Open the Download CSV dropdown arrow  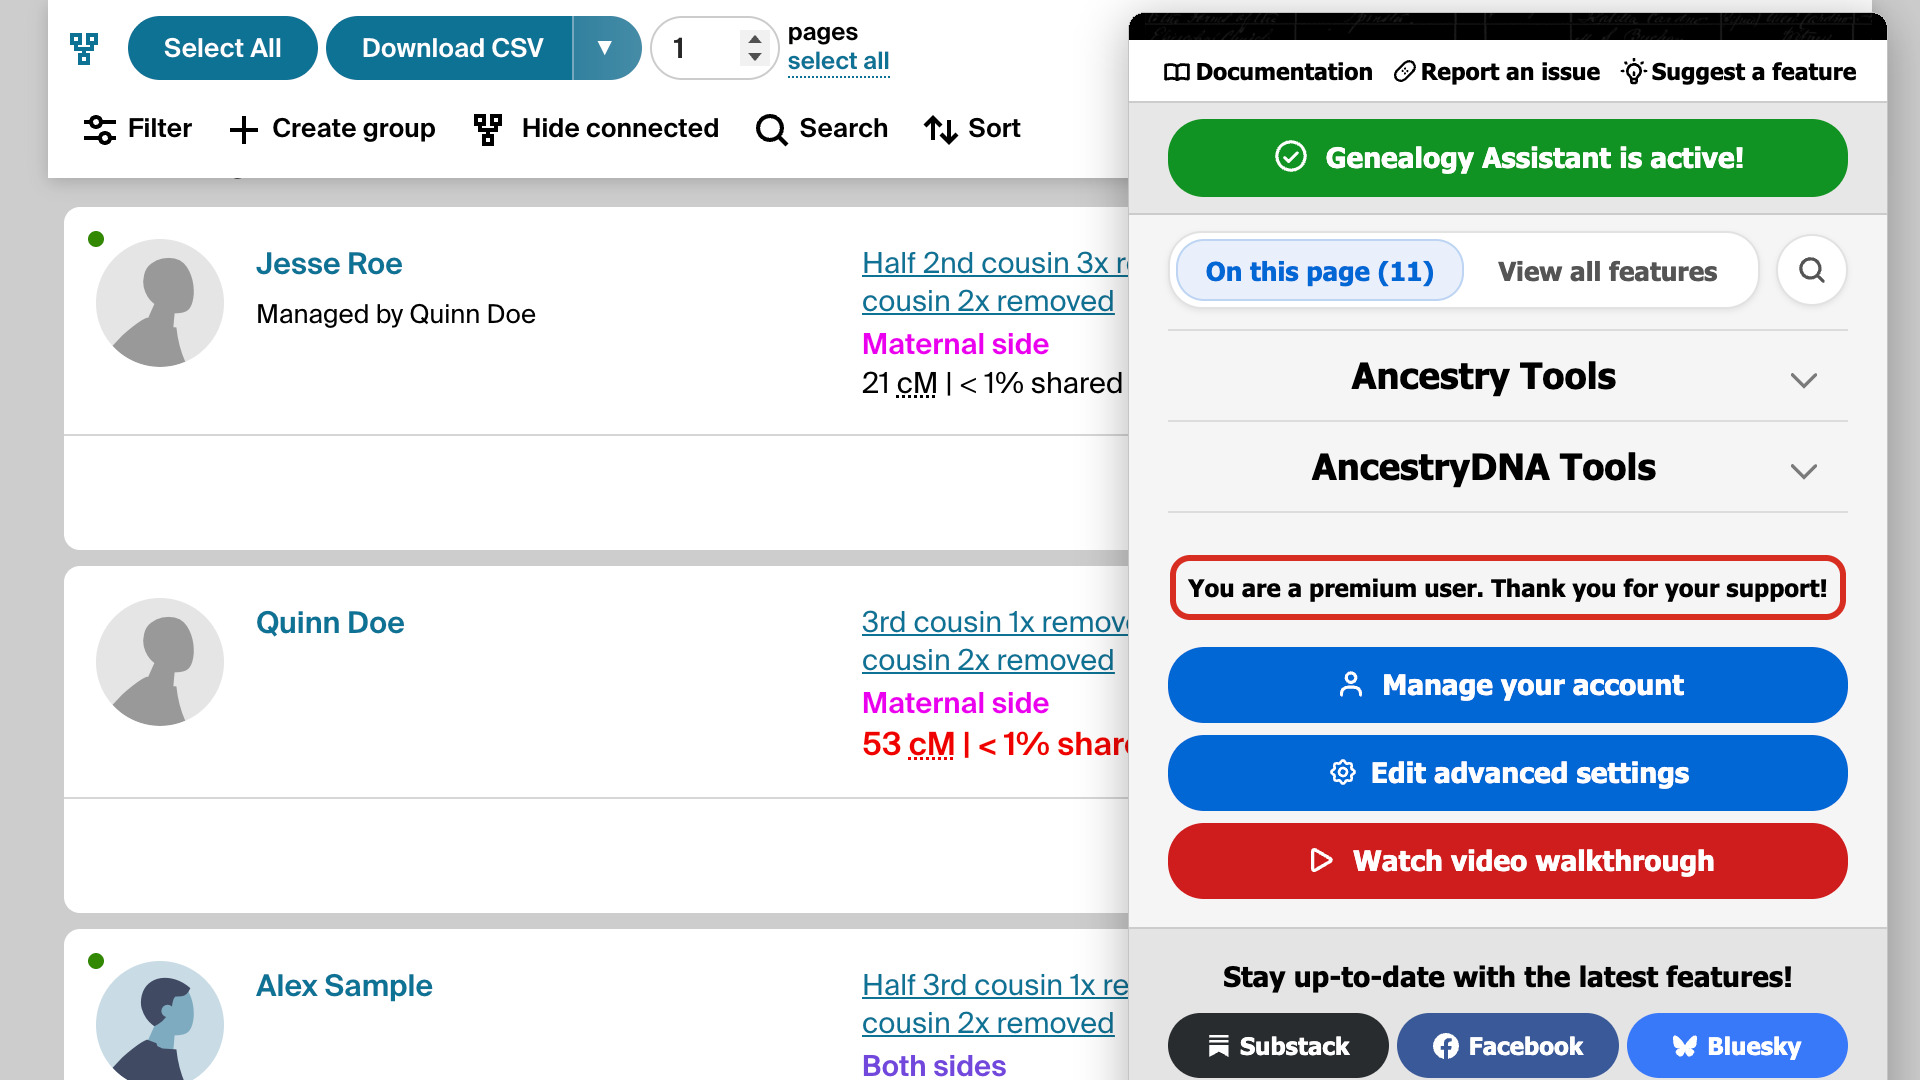606,48
